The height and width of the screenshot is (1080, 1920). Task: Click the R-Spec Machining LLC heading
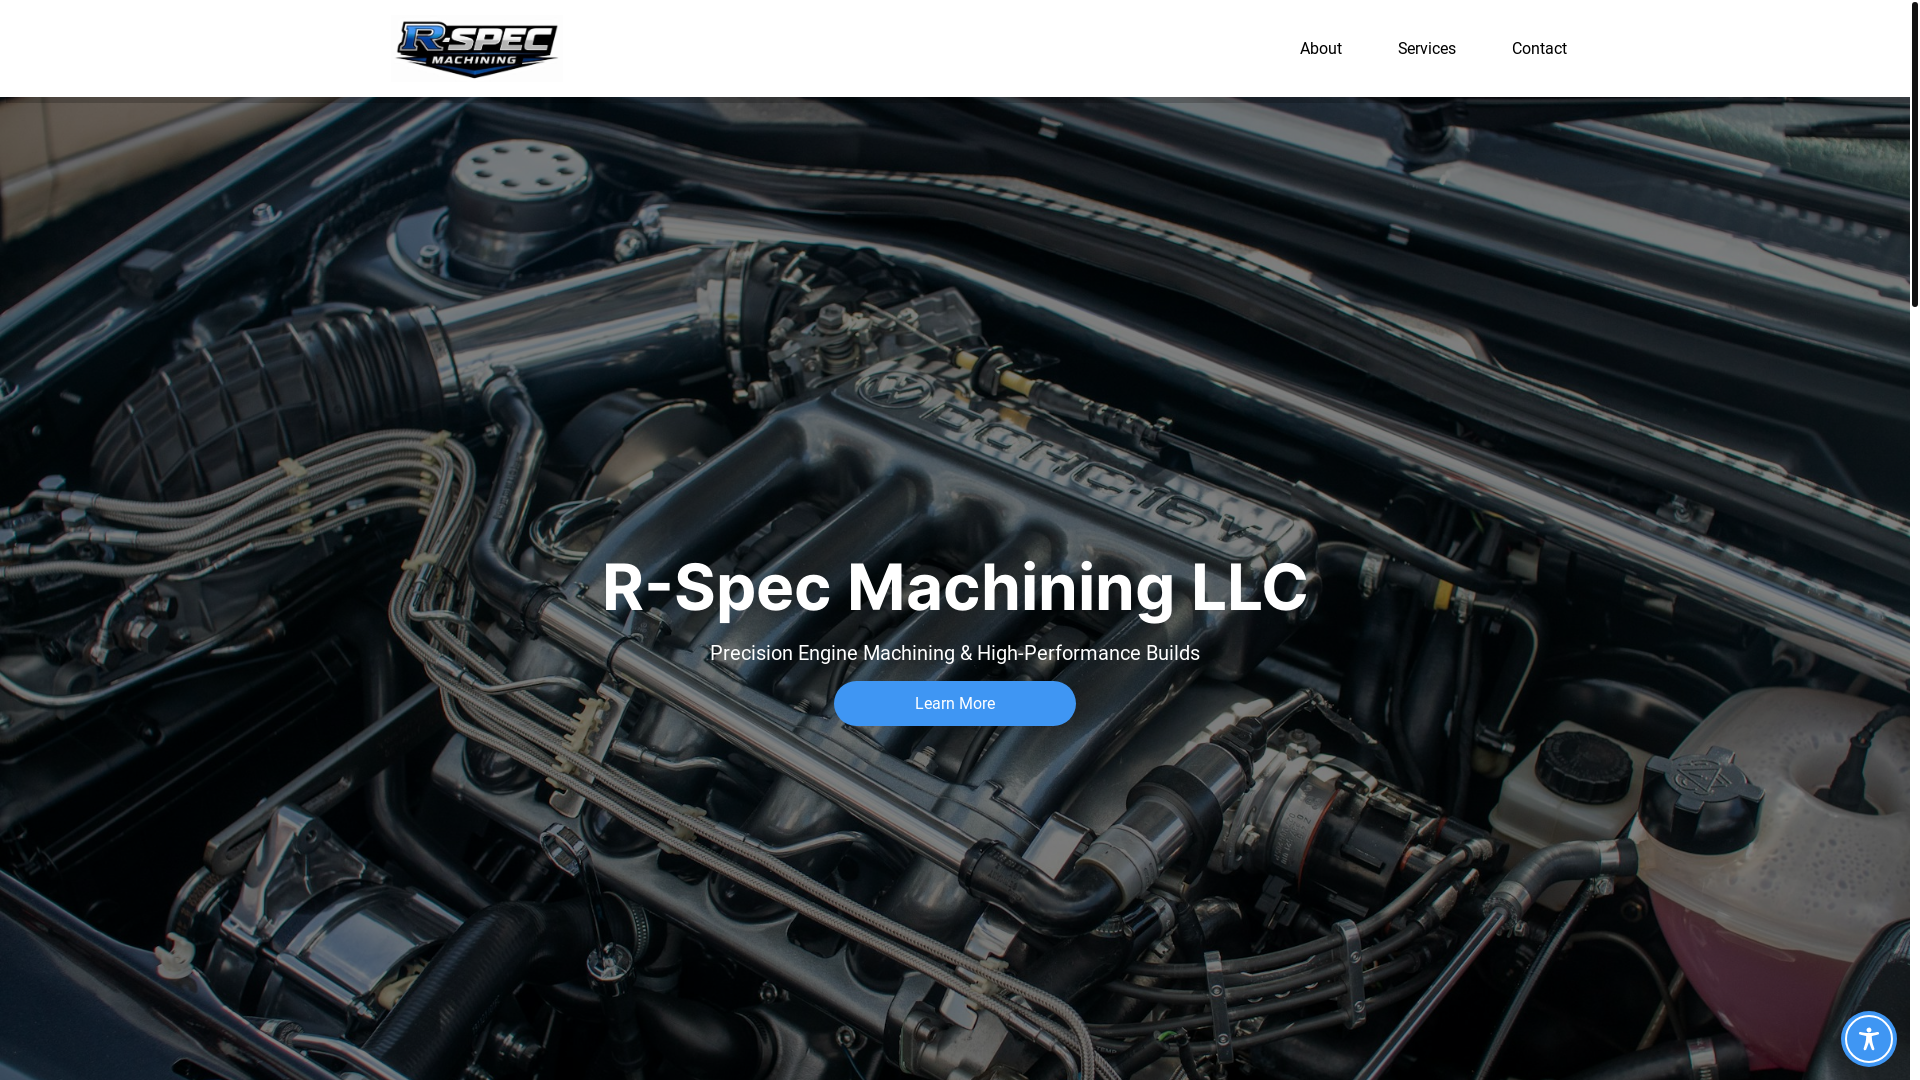pyautogui.click(x=954, y=586)
